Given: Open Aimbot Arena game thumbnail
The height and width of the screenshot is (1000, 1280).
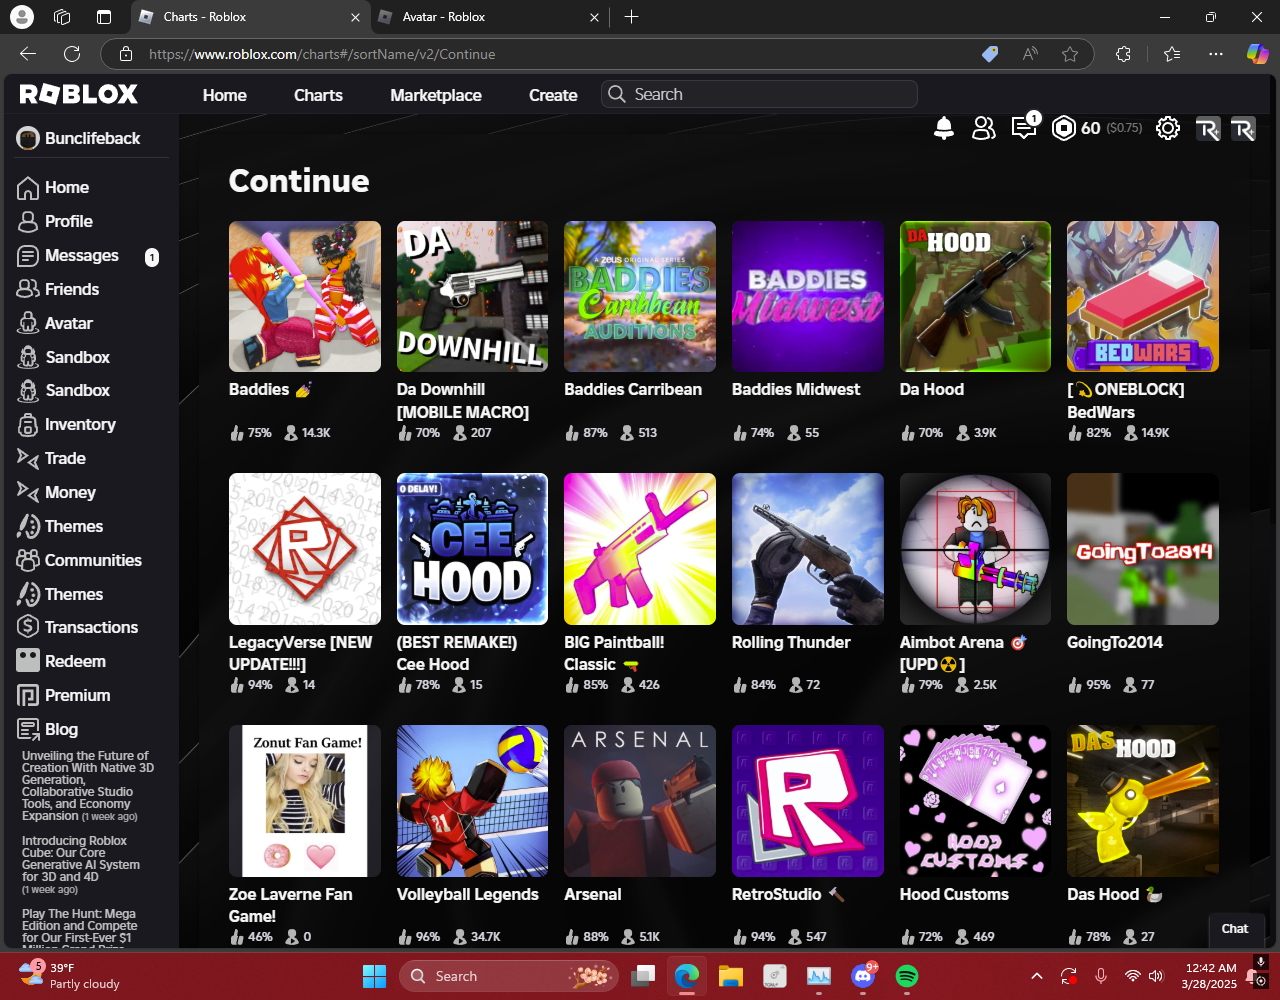Looking at the screenshot, I should coord(975,549).
